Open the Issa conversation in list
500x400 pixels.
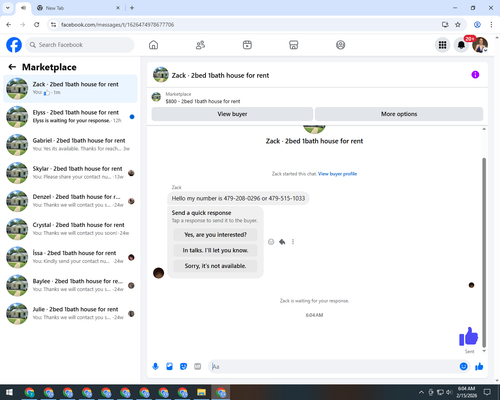tap(70, 257)
